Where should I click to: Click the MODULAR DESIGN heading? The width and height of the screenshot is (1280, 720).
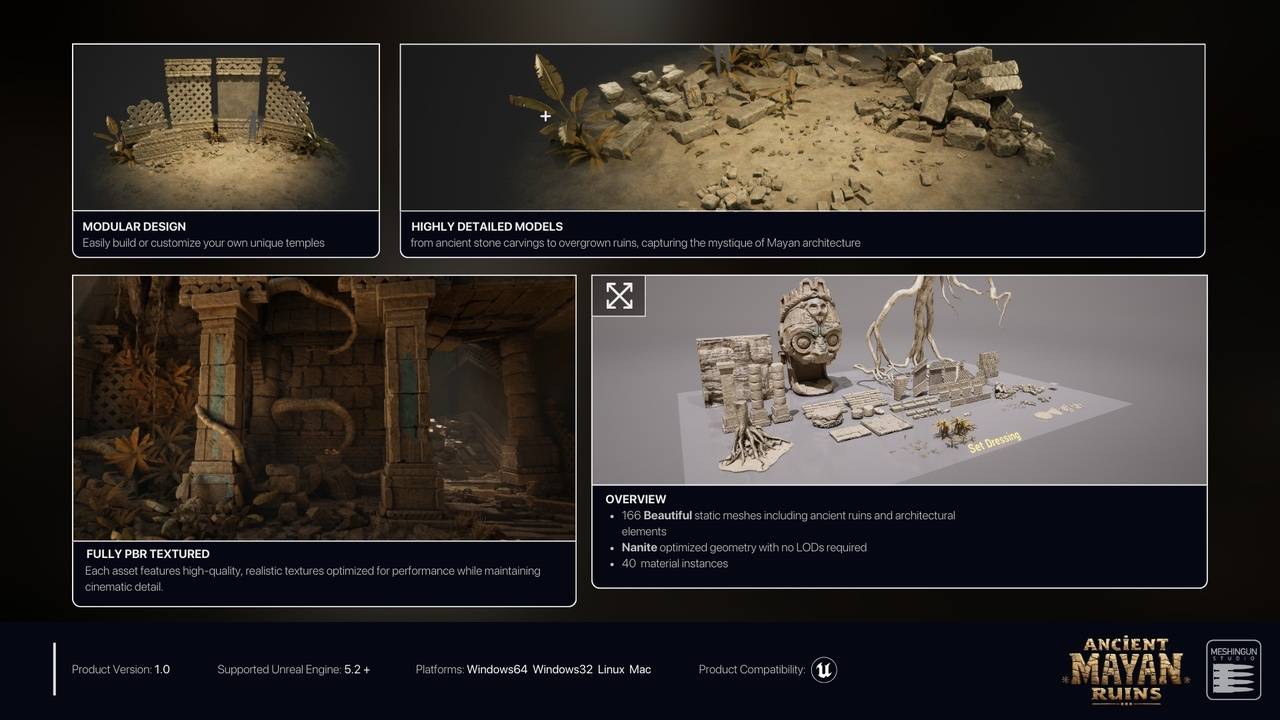click(x=134, y=226)
